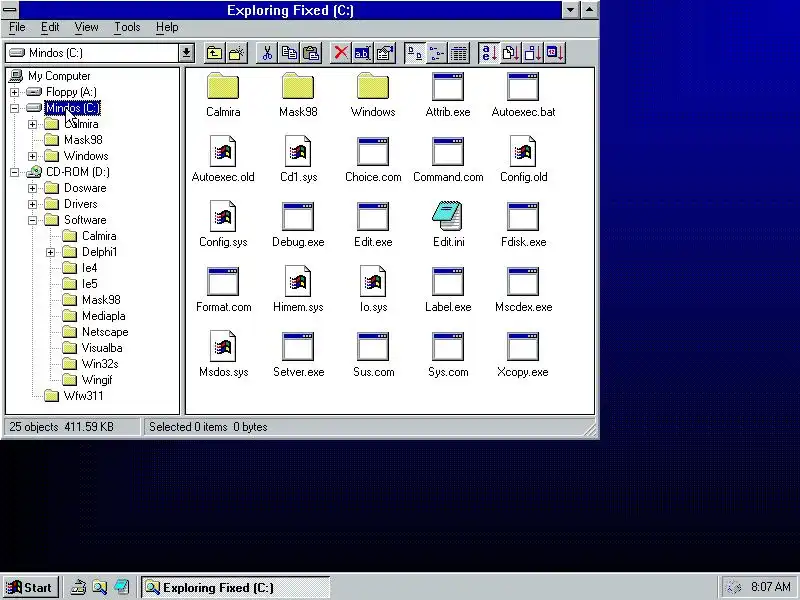Viewport: 800px width, 600px height.
Task: Click Exploring Fixed (C:) taskbar button
Action: [x=236, y=587]
